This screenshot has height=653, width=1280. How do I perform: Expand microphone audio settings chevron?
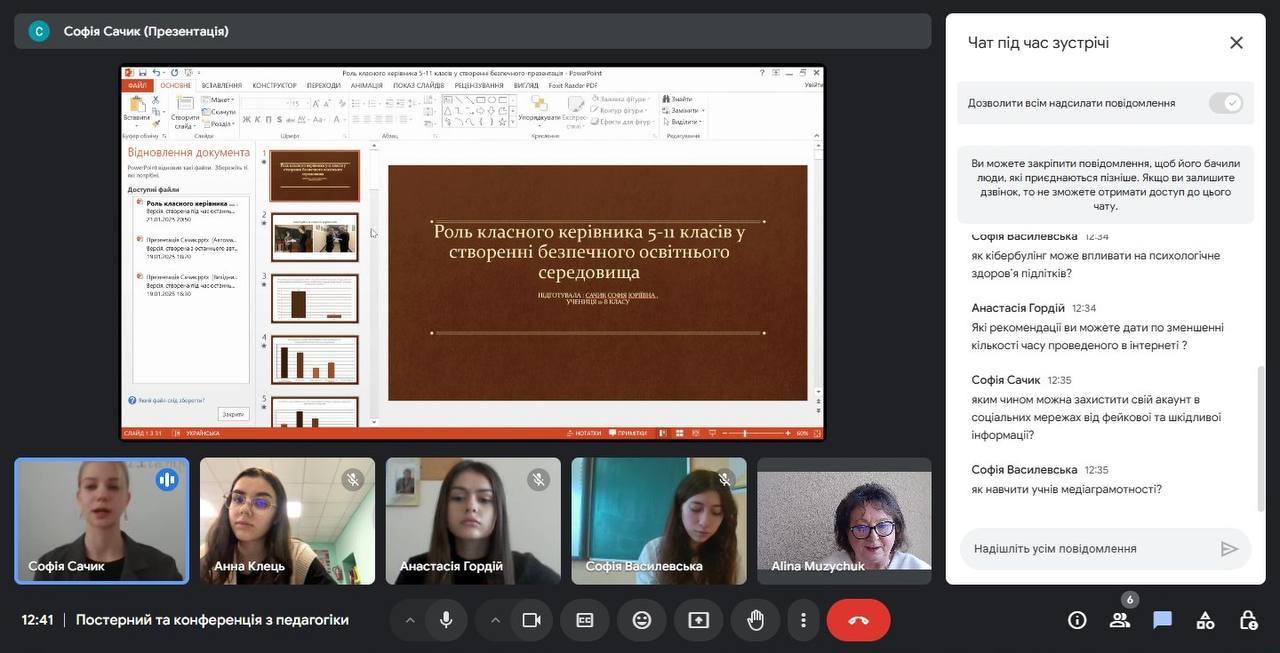pyautogui.click(x=410, y=620)
